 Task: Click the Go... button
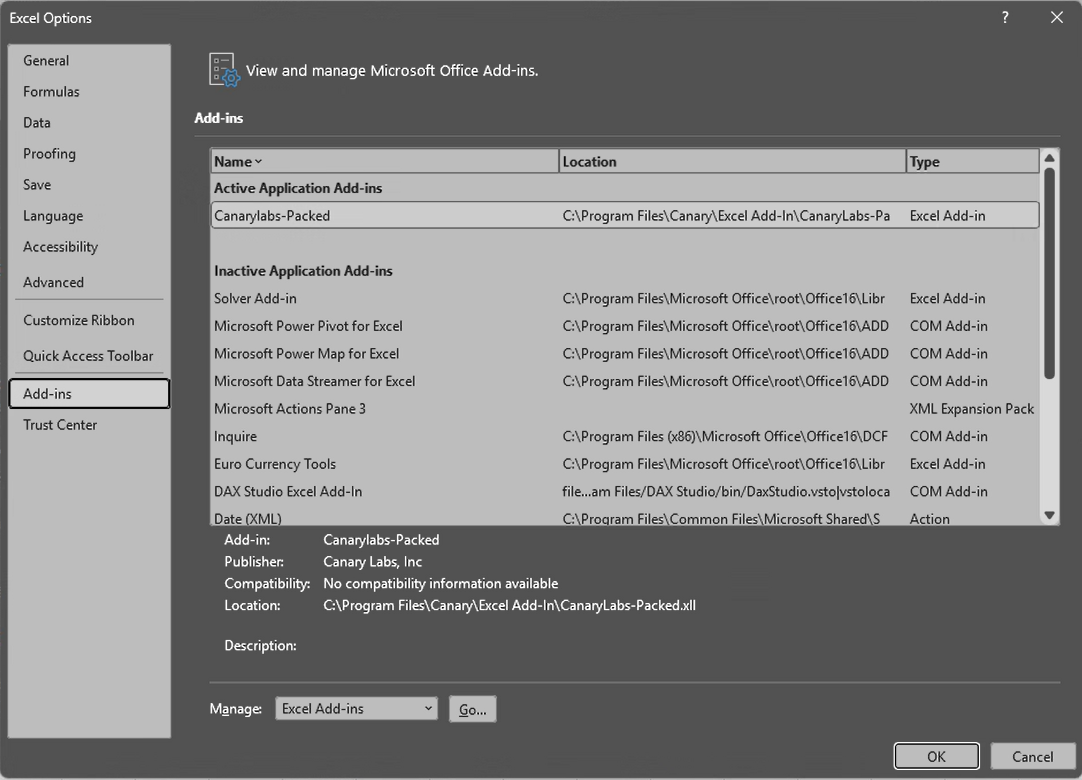[x=473, y=710]
